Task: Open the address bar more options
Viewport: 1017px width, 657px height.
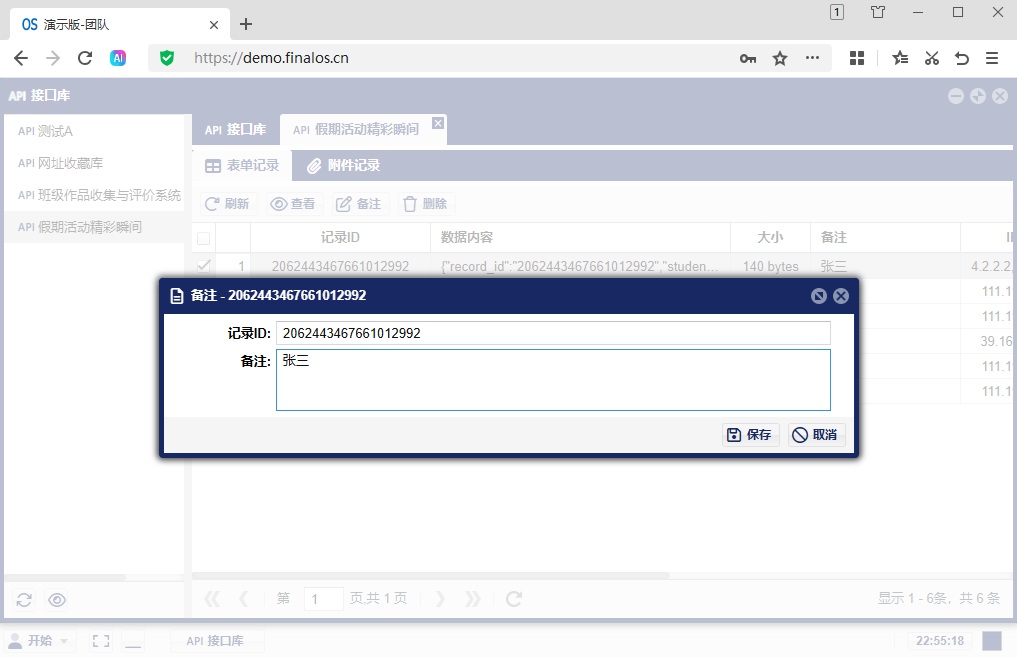Action: (812, 58)
